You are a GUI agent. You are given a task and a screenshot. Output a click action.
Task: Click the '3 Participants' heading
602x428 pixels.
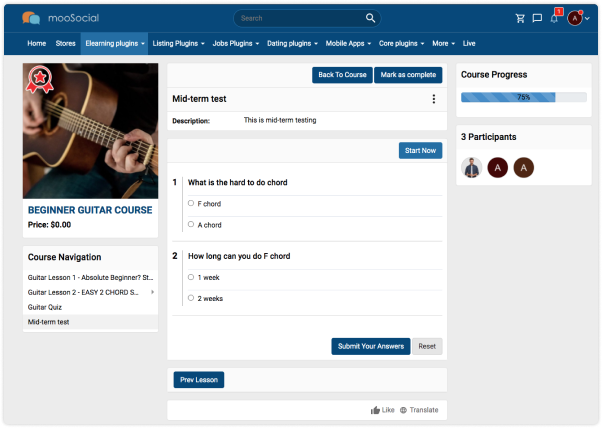(x=488, y=137)
